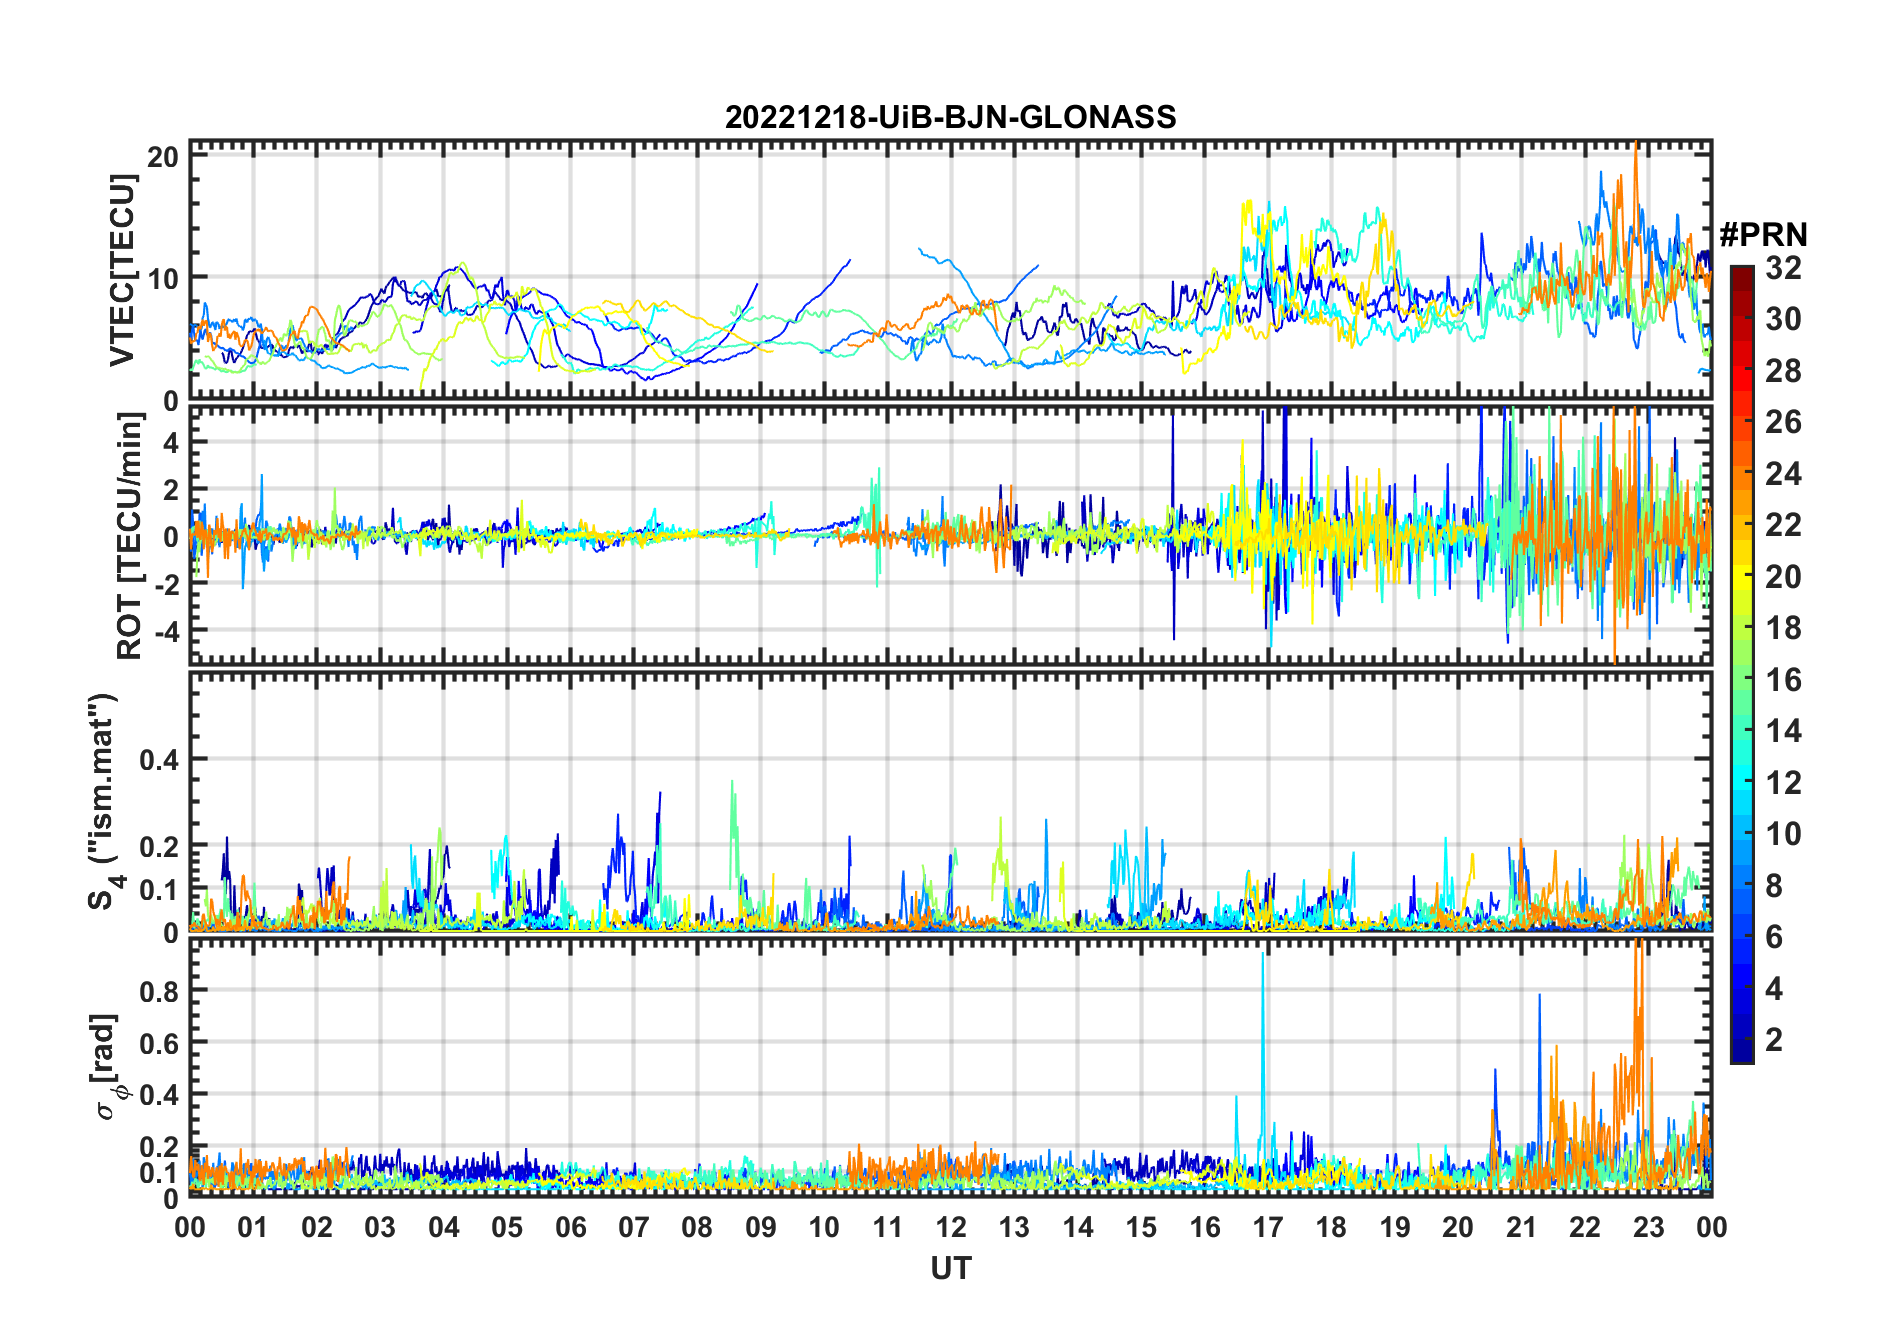
Task: Click colorbar tick label 26
Action: tap(1783, 422)
